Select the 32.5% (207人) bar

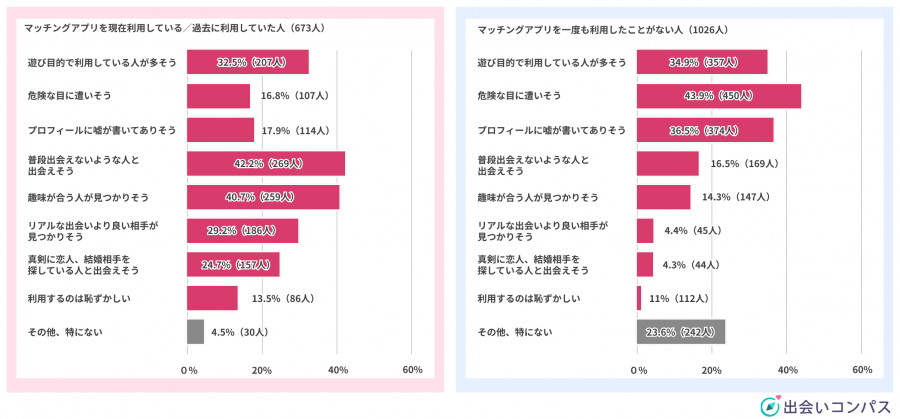click(x=248, y=62)
